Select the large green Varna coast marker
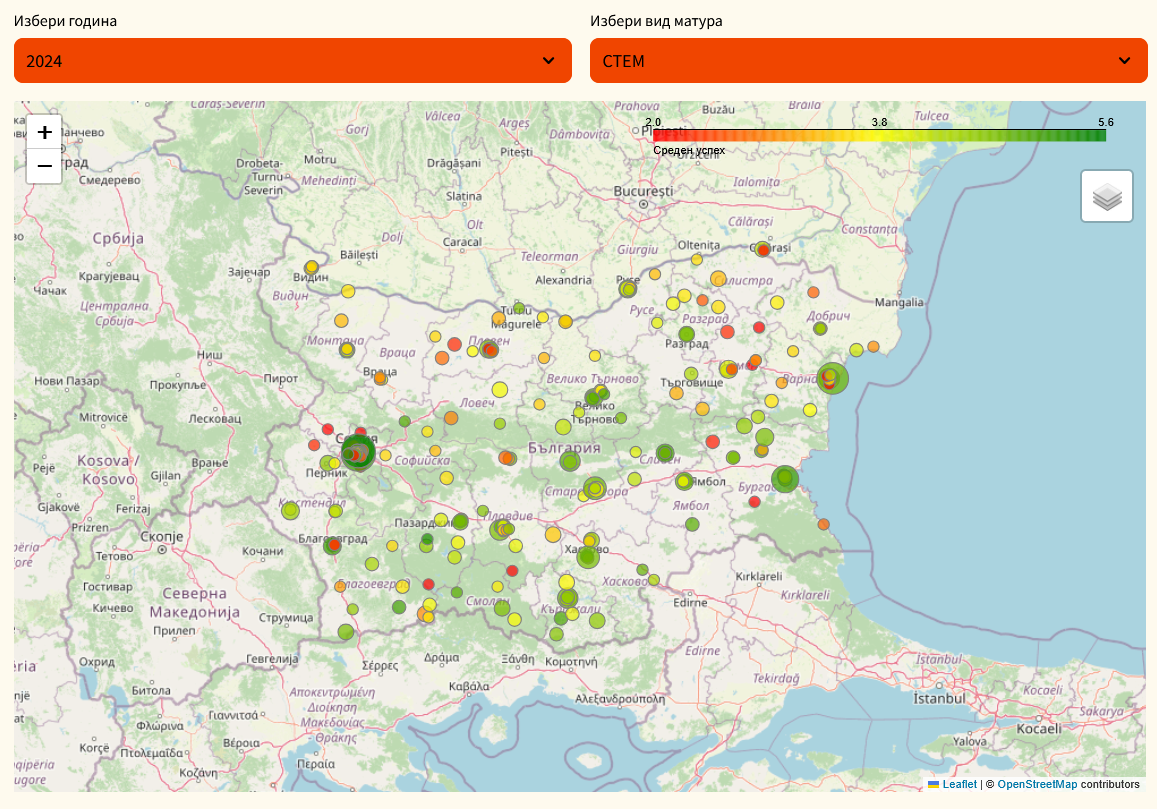 pos(832,379)
